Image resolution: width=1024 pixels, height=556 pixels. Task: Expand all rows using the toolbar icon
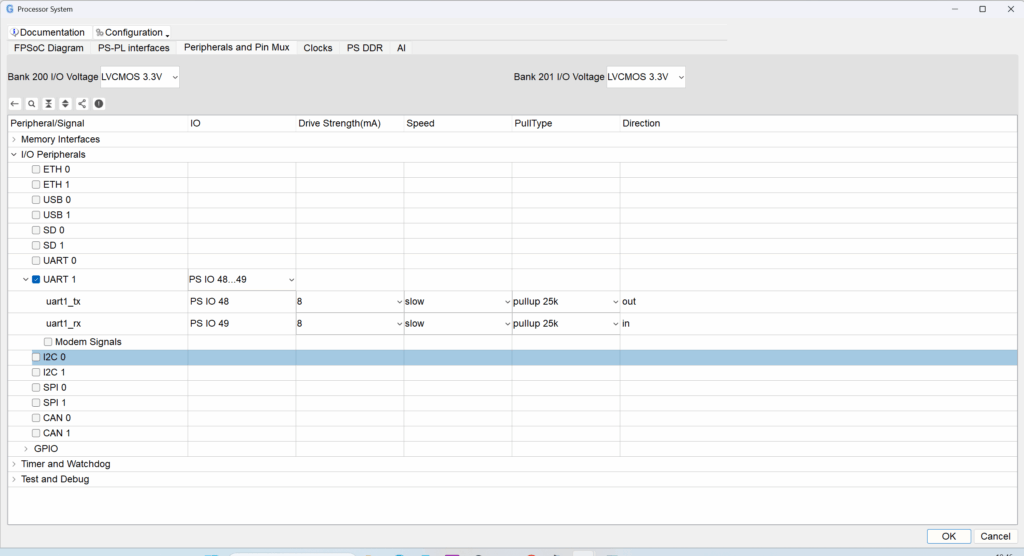point(65,104)
